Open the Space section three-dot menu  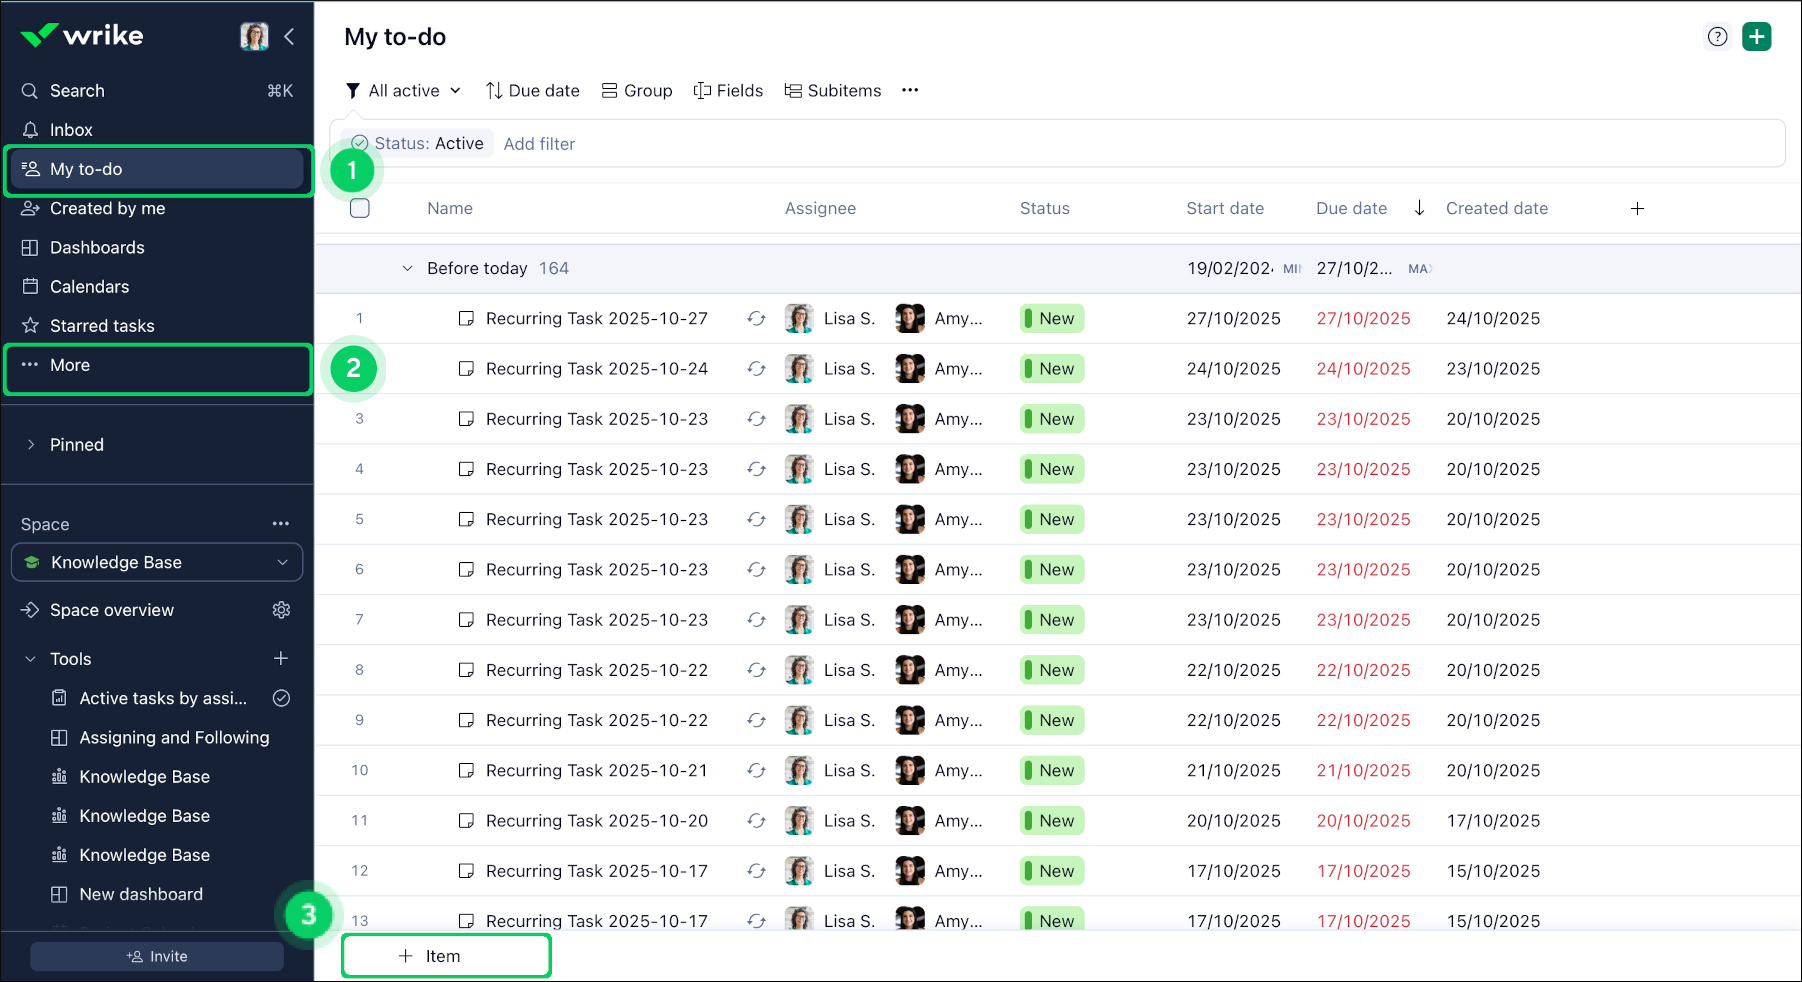281,524
